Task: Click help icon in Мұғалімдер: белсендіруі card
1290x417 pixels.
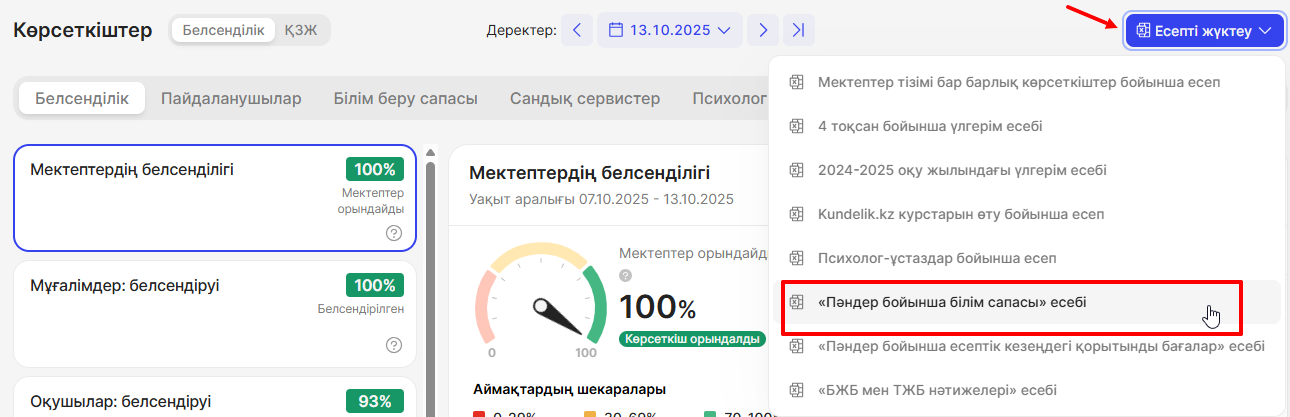Action: click(x=394, y=345)
